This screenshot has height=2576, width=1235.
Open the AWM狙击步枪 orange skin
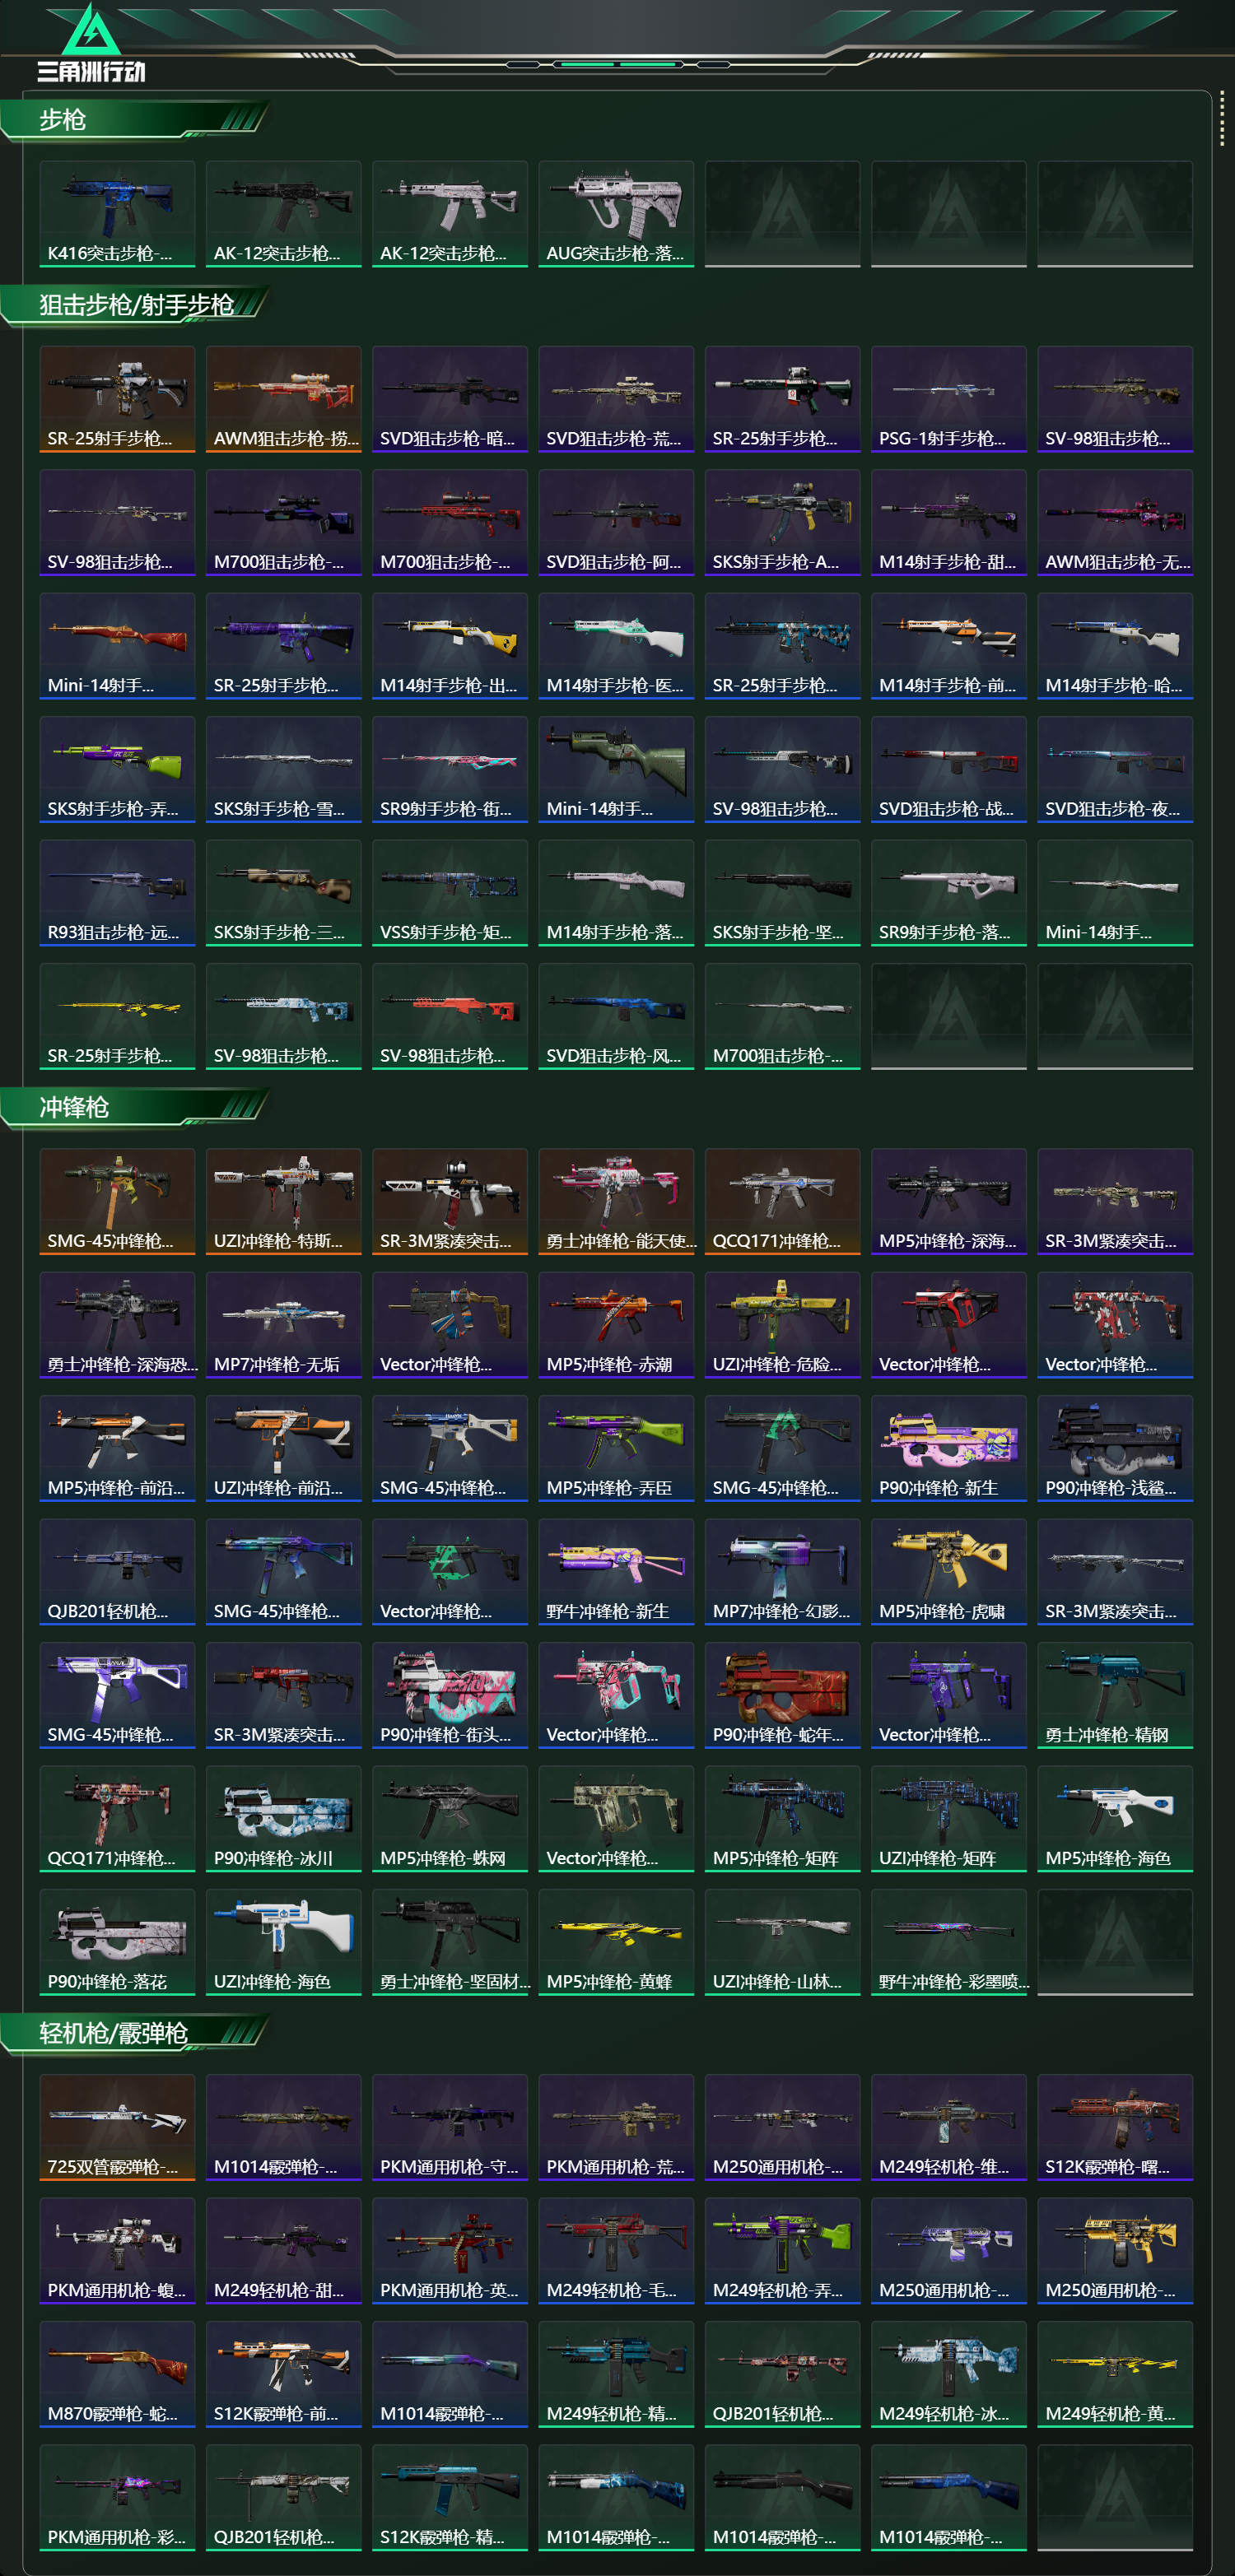click(283, 399)
